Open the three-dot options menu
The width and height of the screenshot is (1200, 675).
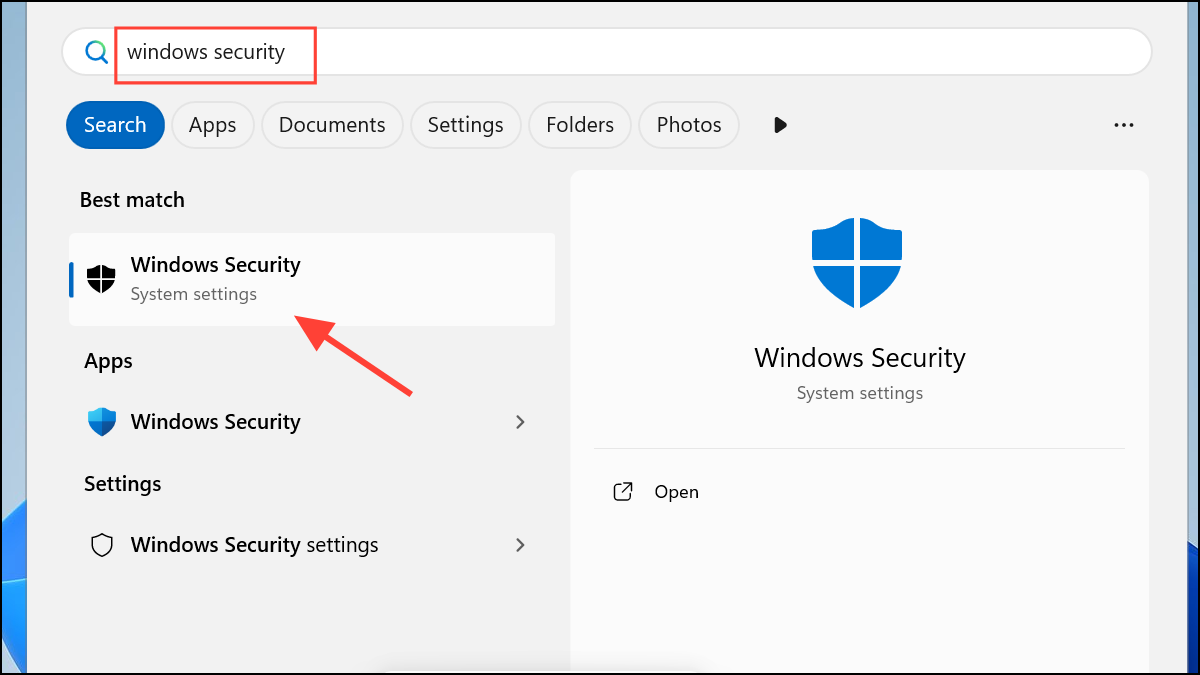[1124, 125]
